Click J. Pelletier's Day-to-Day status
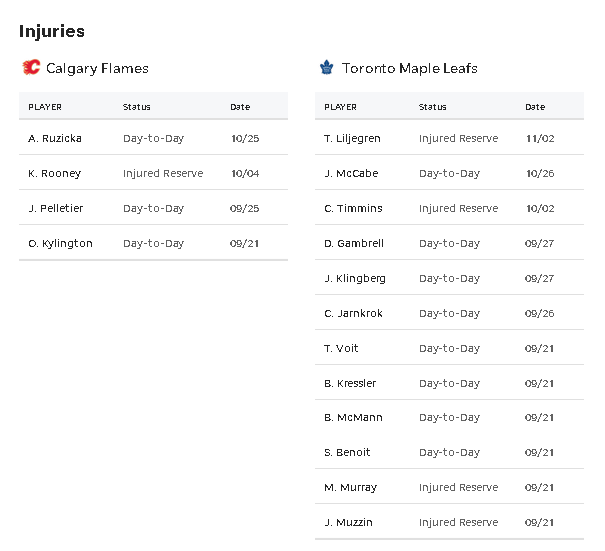 coord(154,209)
